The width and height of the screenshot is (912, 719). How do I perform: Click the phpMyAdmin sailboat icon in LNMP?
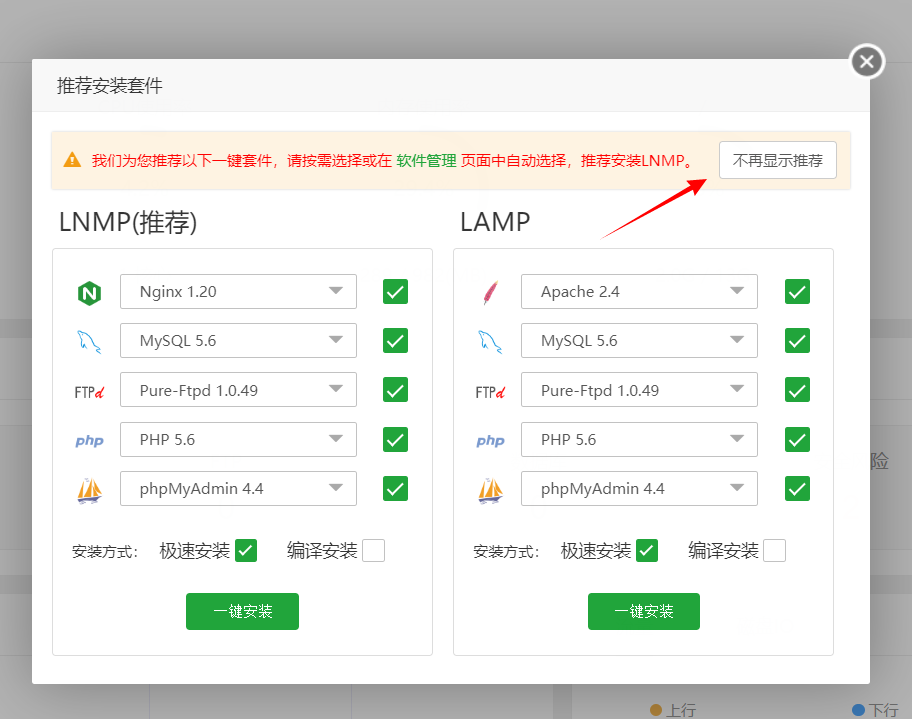(x=90, y=490)
